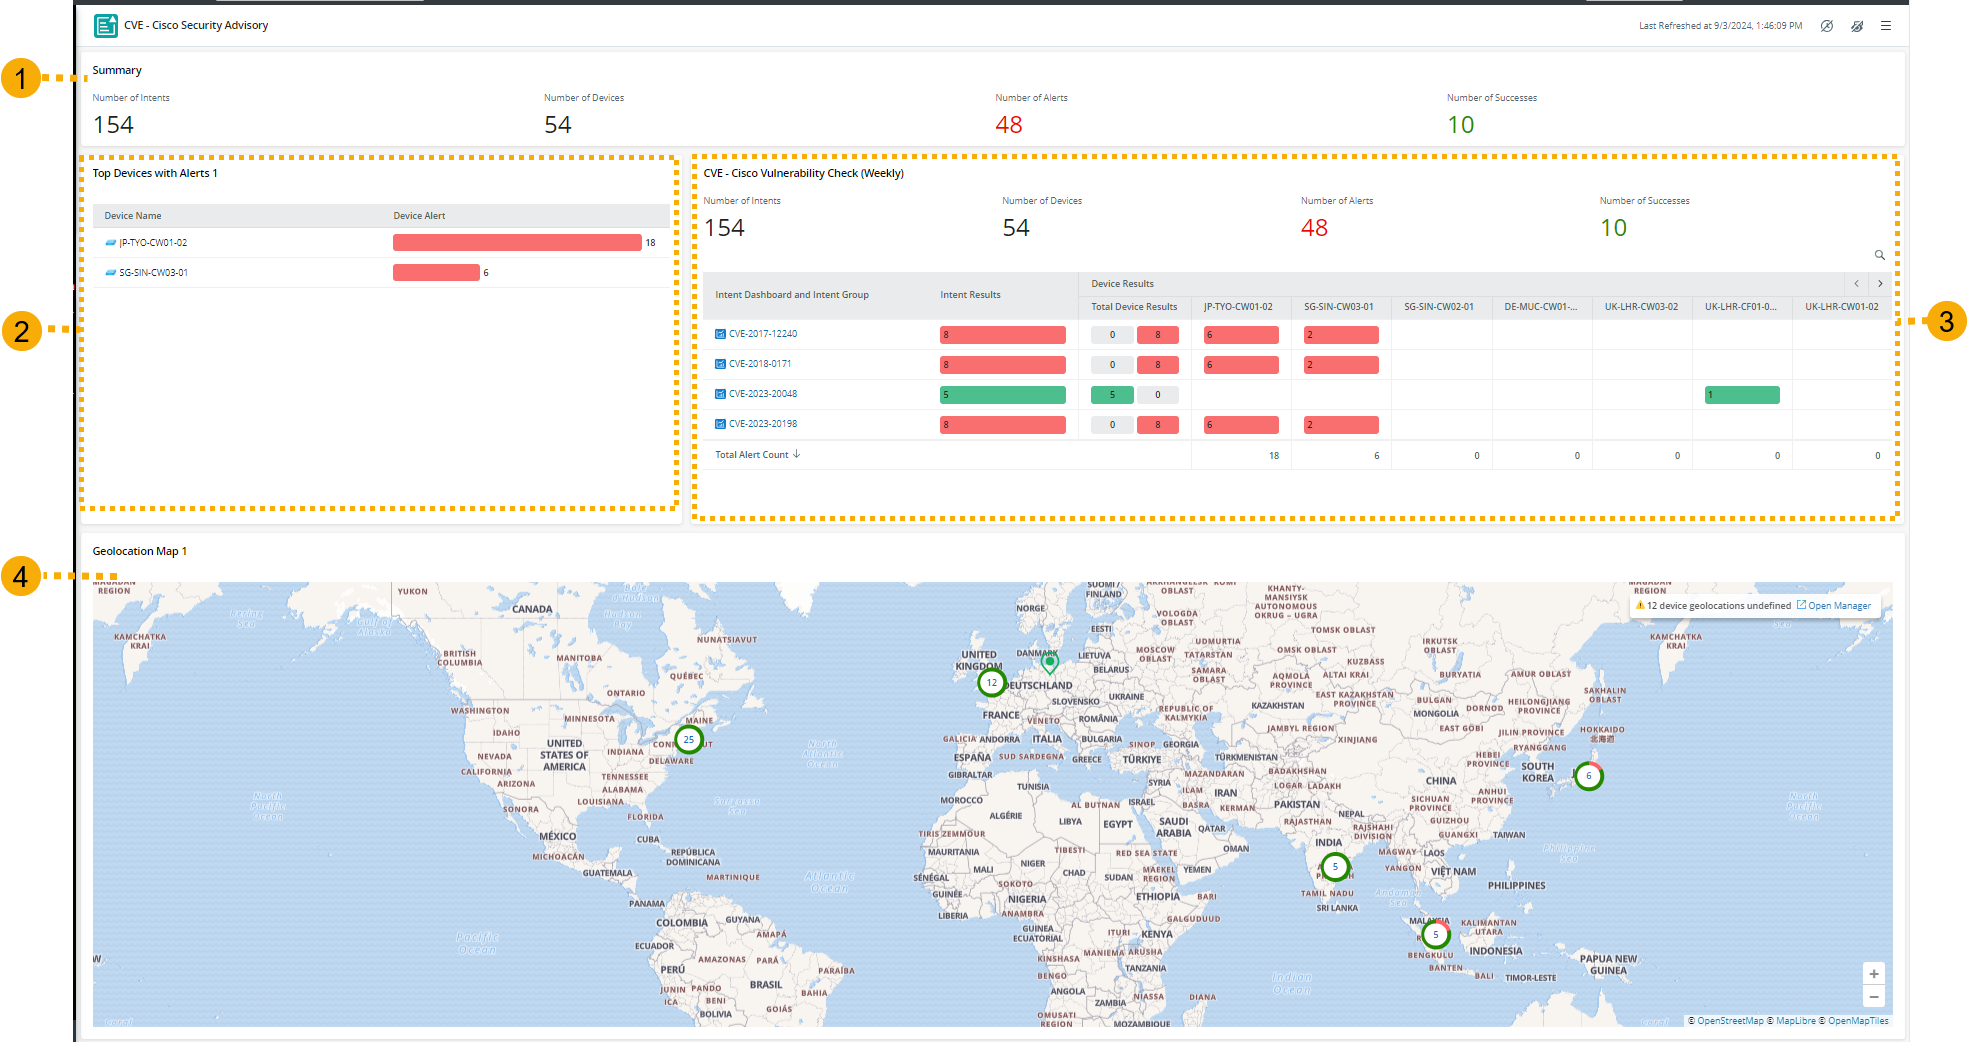Click the CVE-2023-20198 intent icon
Viewport: 1968px width, 1042px height.
(720, 424)
